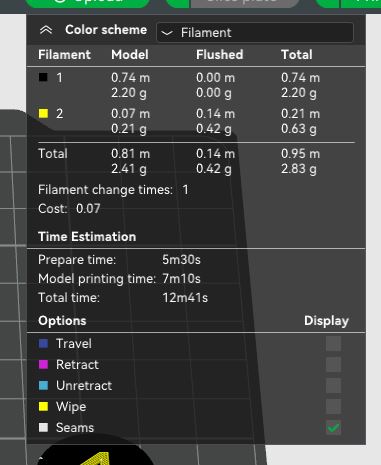Click the Display column heading
Screen dimensions: 381x465
tap(326, 321)
